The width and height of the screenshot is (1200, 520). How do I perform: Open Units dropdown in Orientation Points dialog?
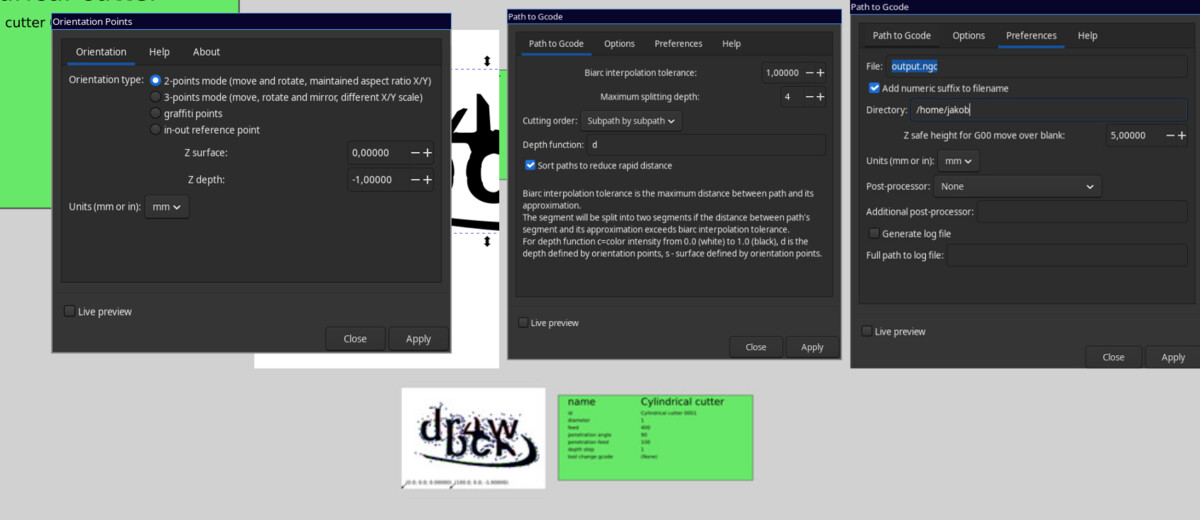point(166,207)
